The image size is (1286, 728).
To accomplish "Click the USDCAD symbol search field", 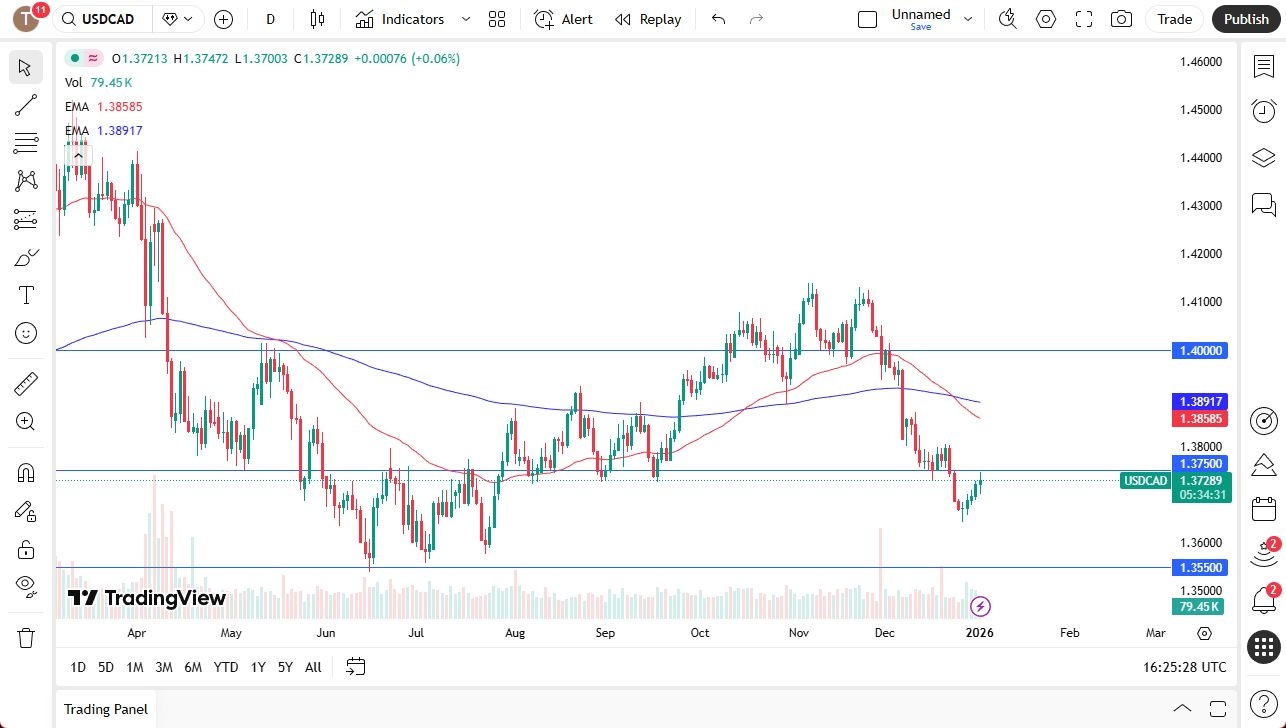I will (x=109, y=19).
